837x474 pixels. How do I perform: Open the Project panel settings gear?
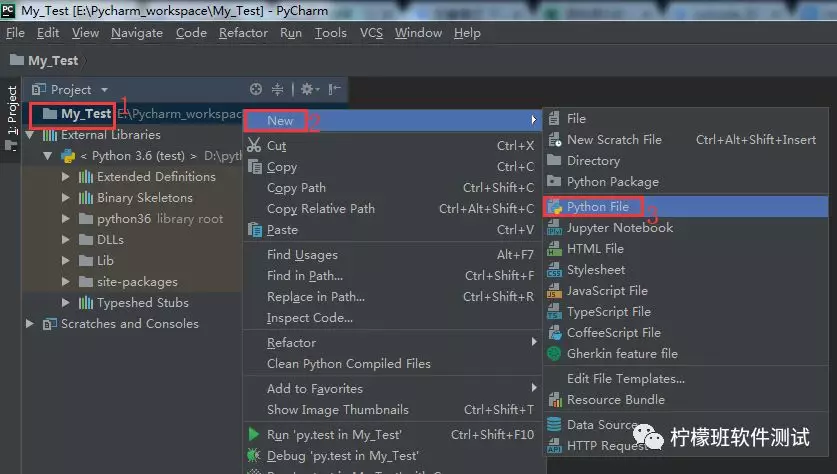click(308, 90)
